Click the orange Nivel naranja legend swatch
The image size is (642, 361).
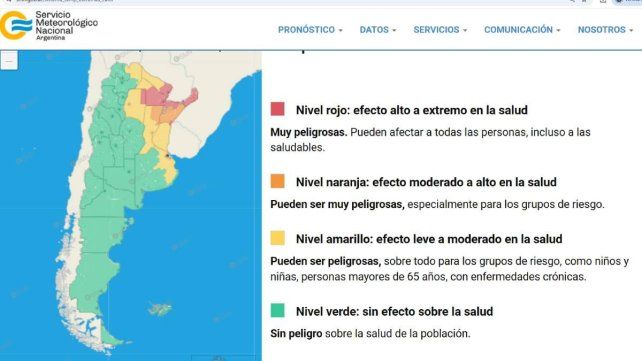(278, 181)
